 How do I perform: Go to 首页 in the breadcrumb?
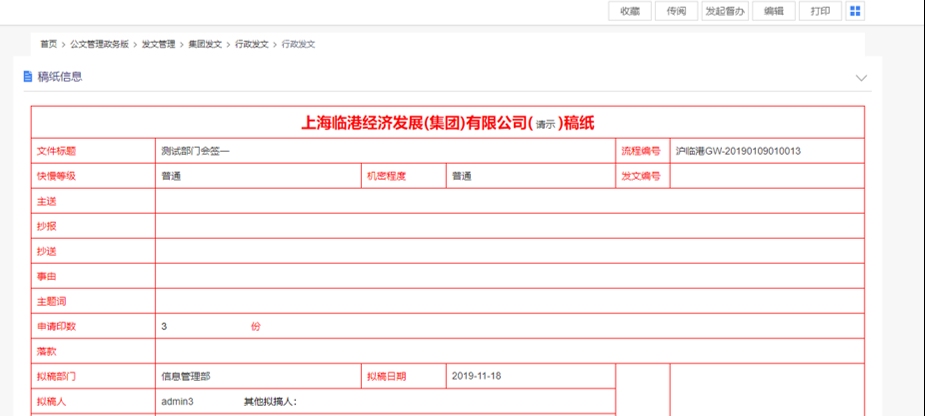tap(48, 44)
